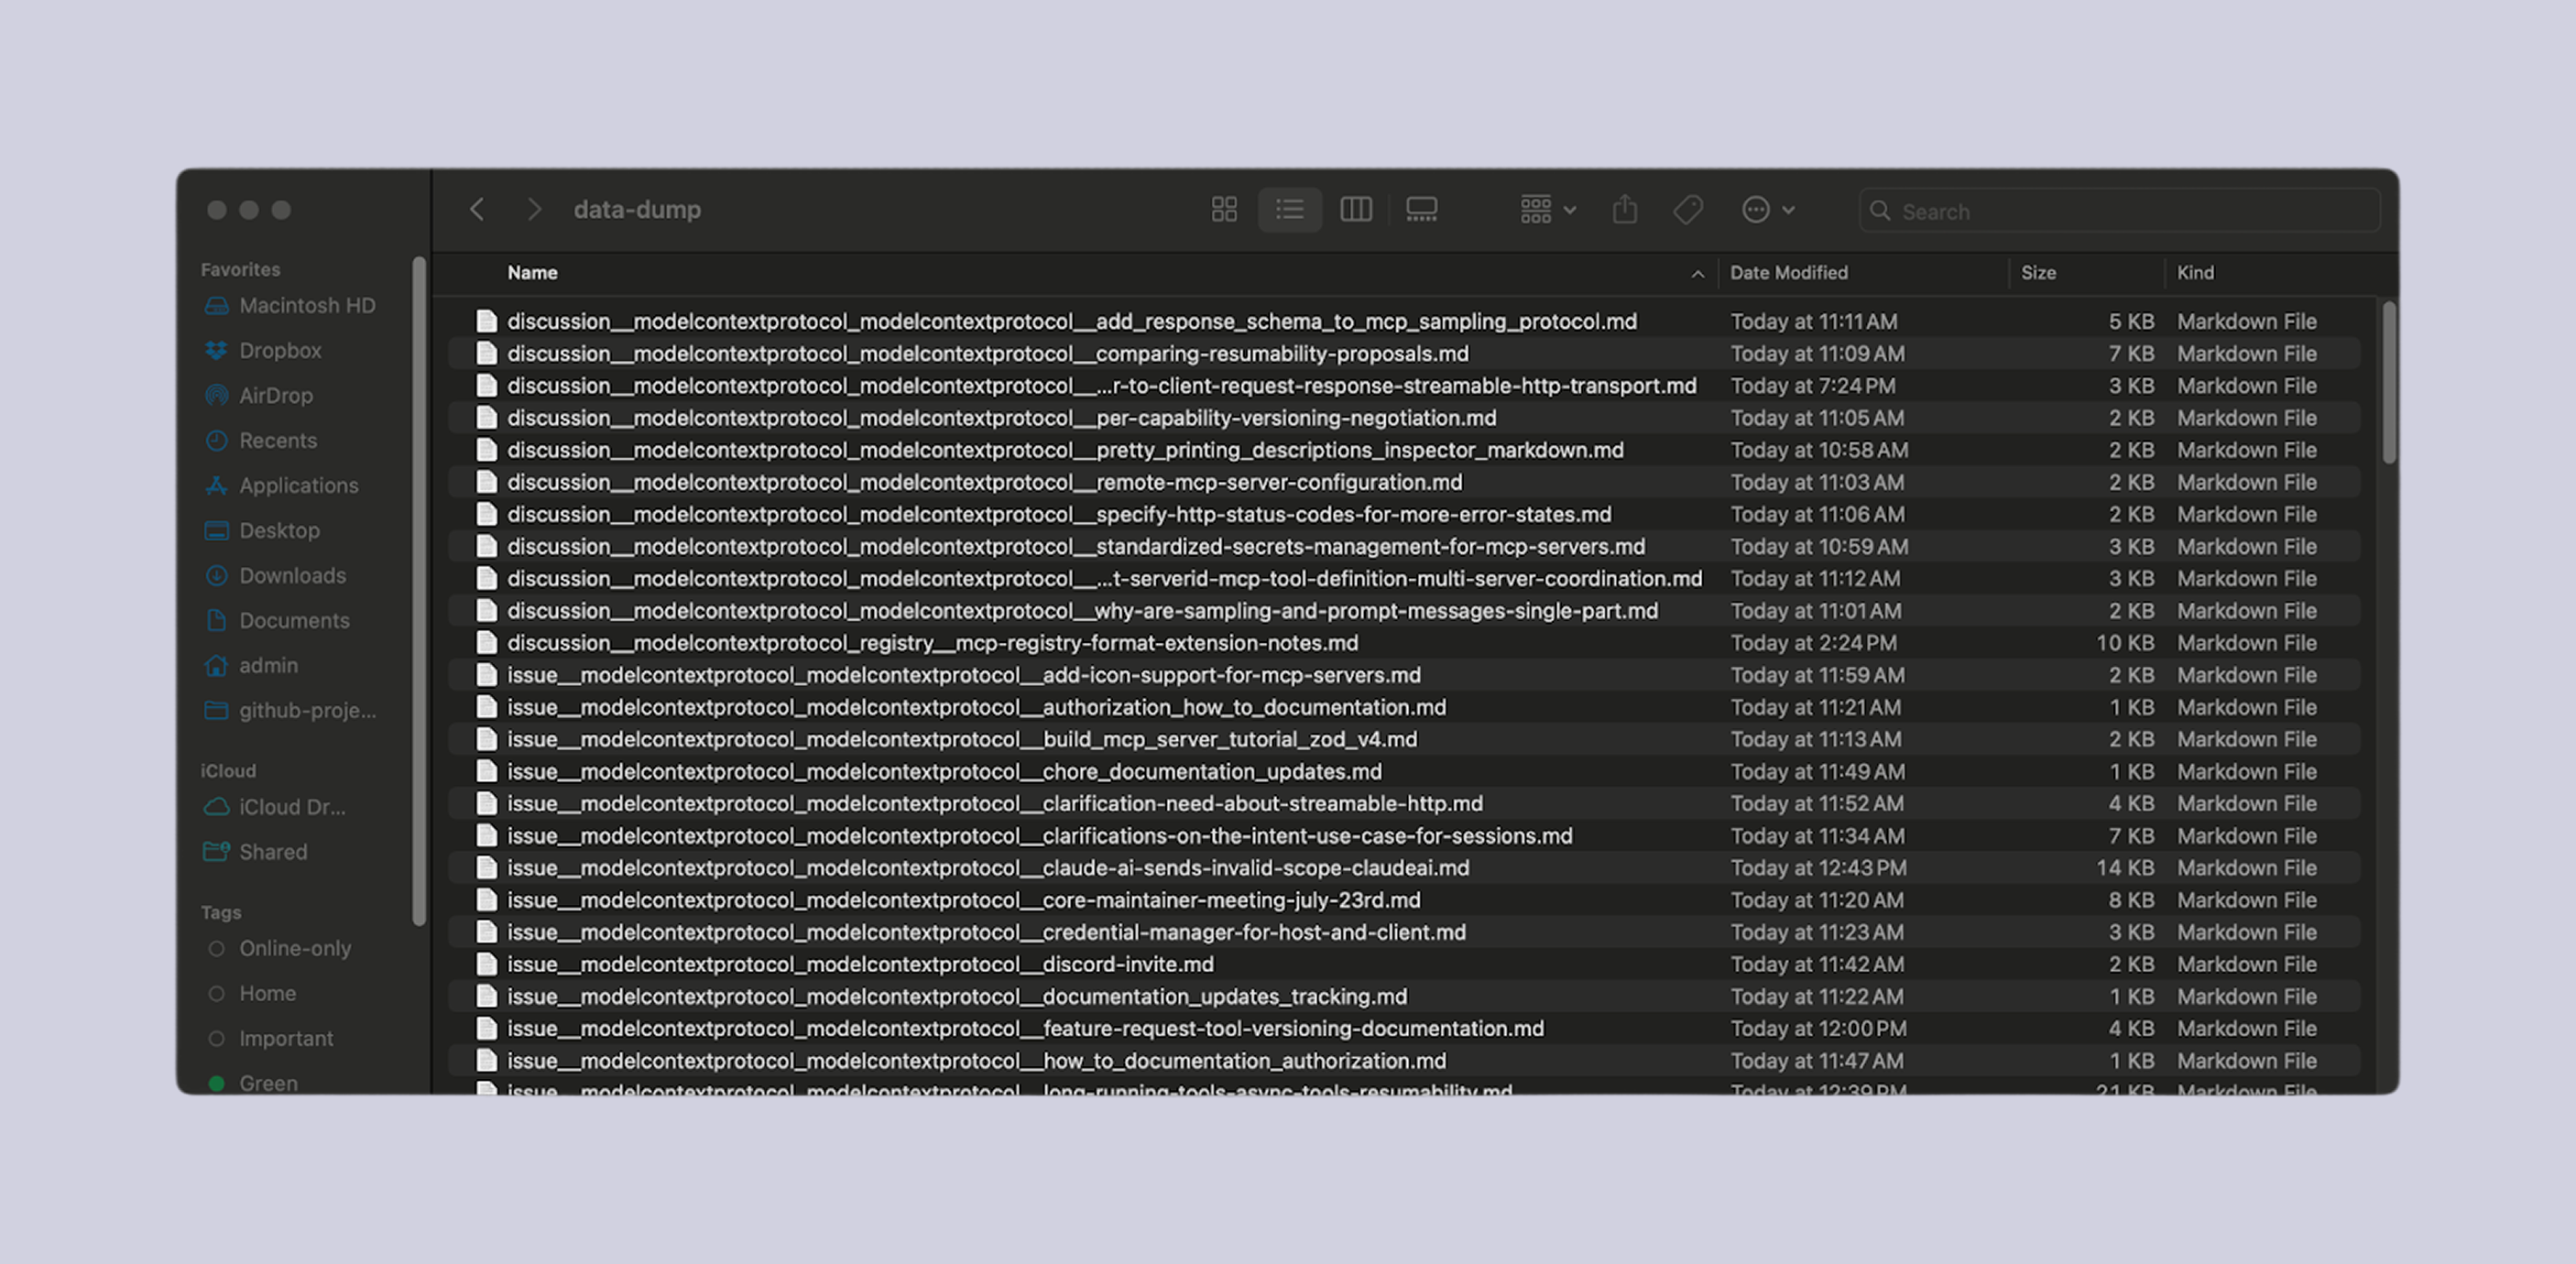Open the Group by dropdown
The image size is (2576, 1264).
pyautogui.click(x=1547, y=210)
